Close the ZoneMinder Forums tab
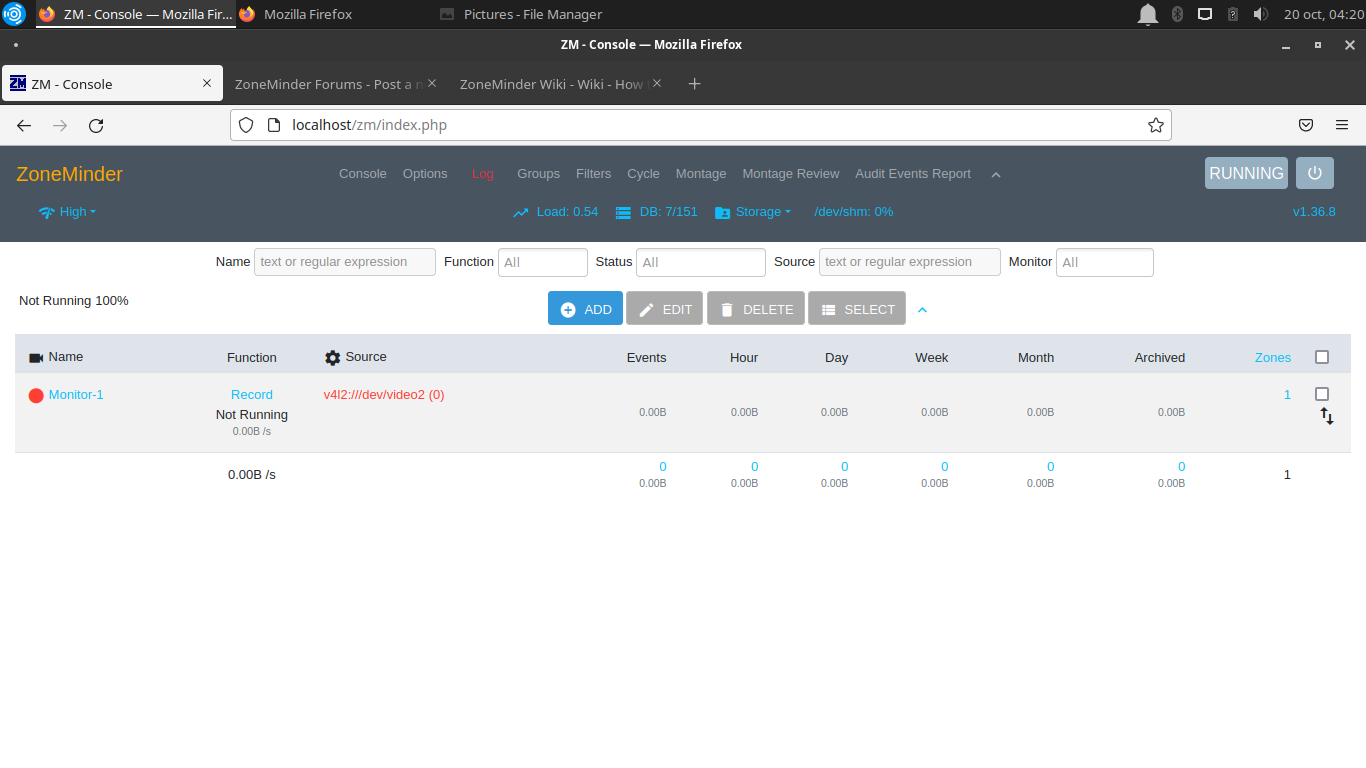 (432, 84)
